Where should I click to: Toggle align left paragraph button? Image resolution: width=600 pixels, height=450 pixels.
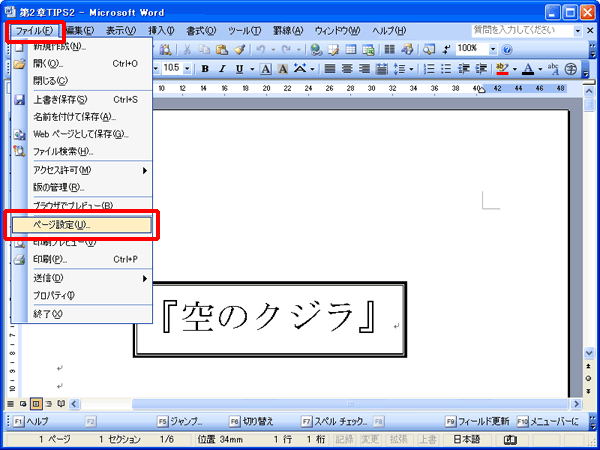point(329,69)
